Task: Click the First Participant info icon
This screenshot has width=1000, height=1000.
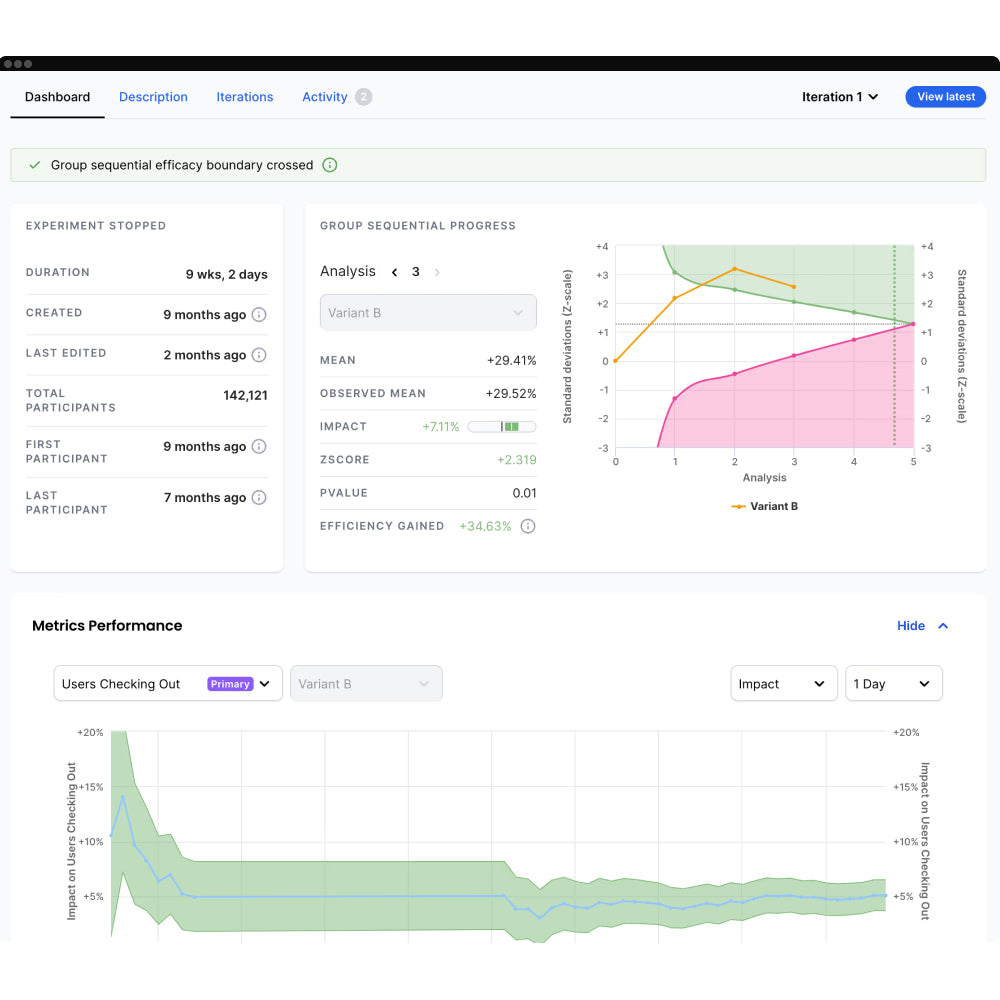Action: coord(259,446)
